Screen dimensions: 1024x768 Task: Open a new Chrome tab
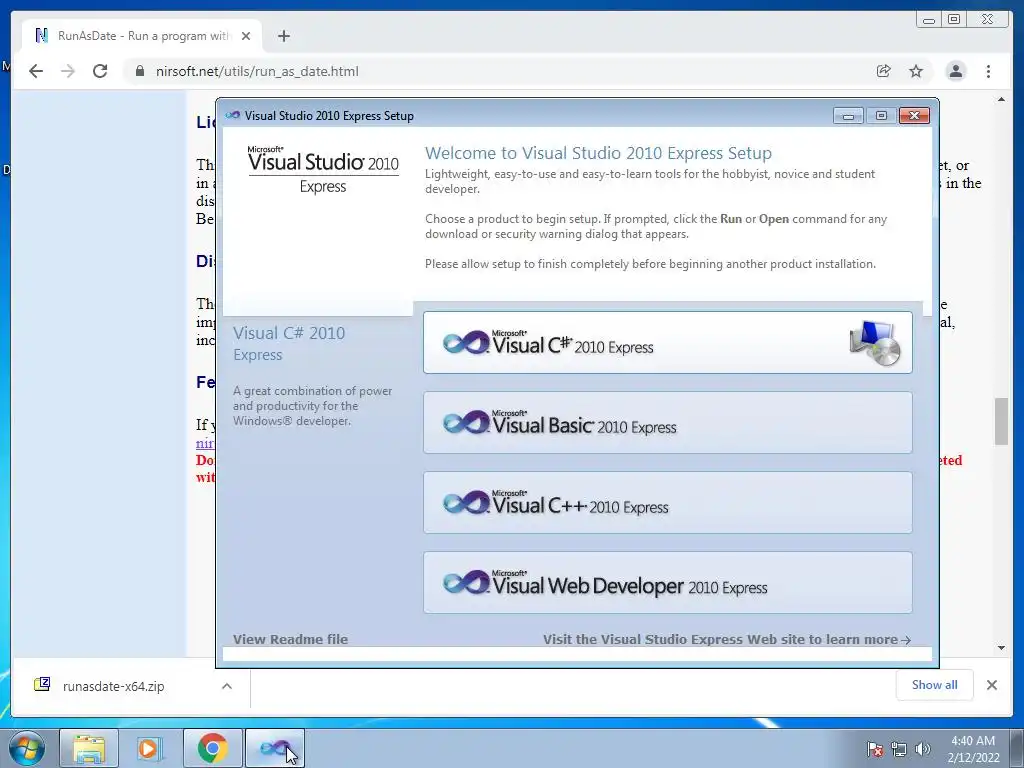pyautogui.click(x=283, y=36)
